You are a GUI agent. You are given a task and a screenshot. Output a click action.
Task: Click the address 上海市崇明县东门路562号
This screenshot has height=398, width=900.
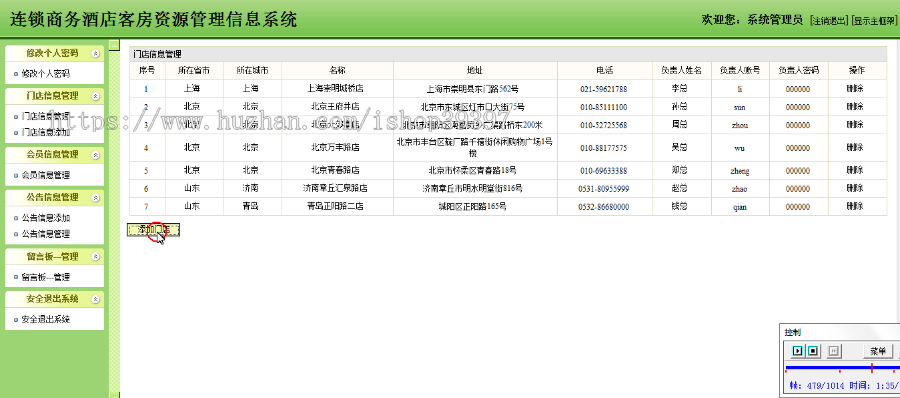pos(473,89)
